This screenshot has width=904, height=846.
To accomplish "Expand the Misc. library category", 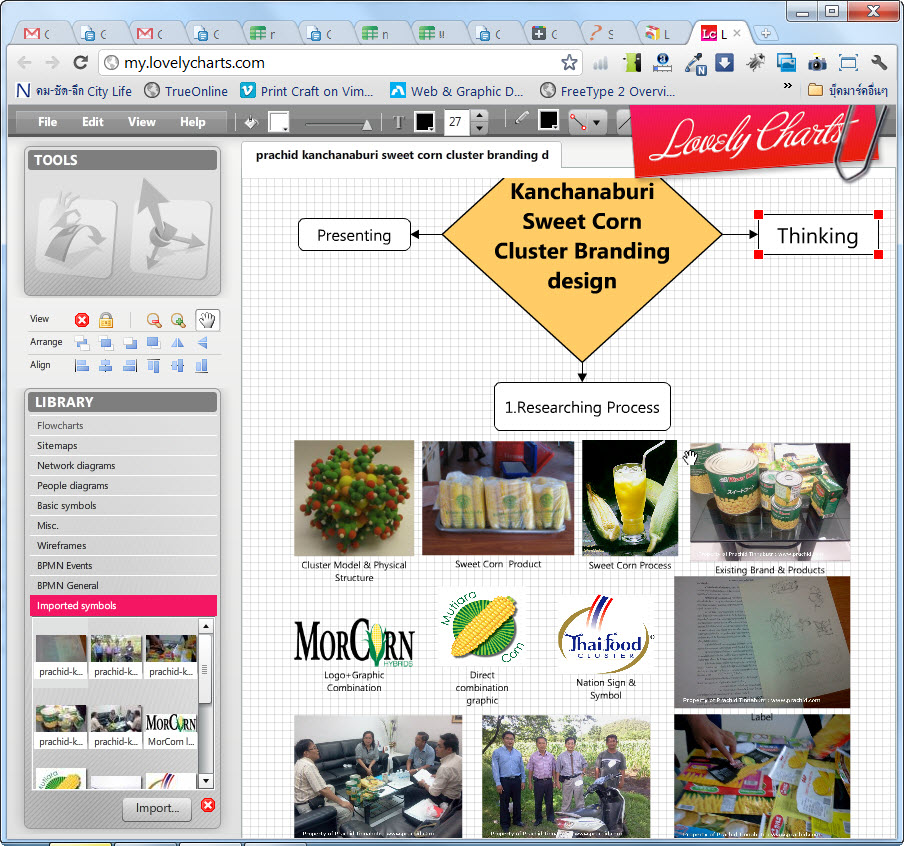I will coord(123,525).
